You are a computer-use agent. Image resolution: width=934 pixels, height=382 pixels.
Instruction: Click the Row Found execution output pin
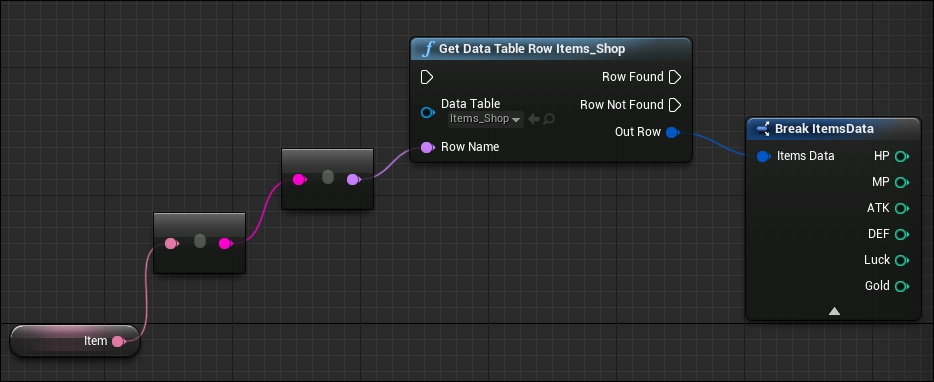tap(675, 77)
